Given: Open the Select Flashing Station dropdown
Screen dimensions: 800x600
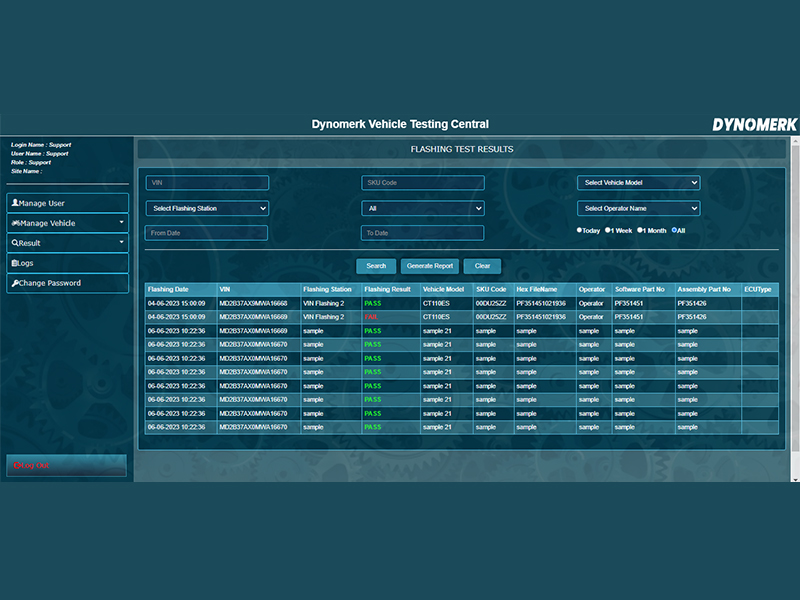Looking at the screenshot, I should (207, 208).
